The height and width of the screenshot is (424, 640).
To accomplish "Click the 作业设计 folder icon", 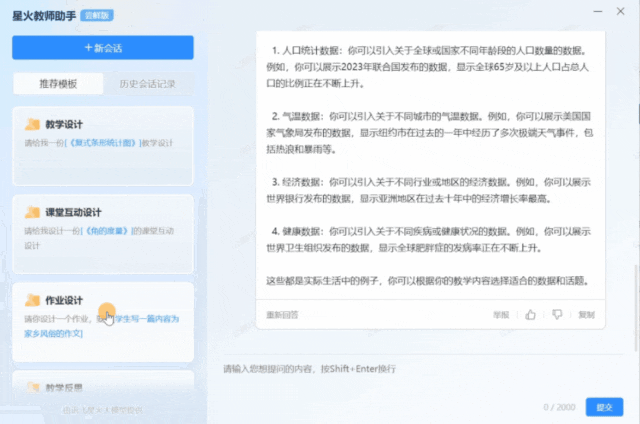I will coord(32,300).
